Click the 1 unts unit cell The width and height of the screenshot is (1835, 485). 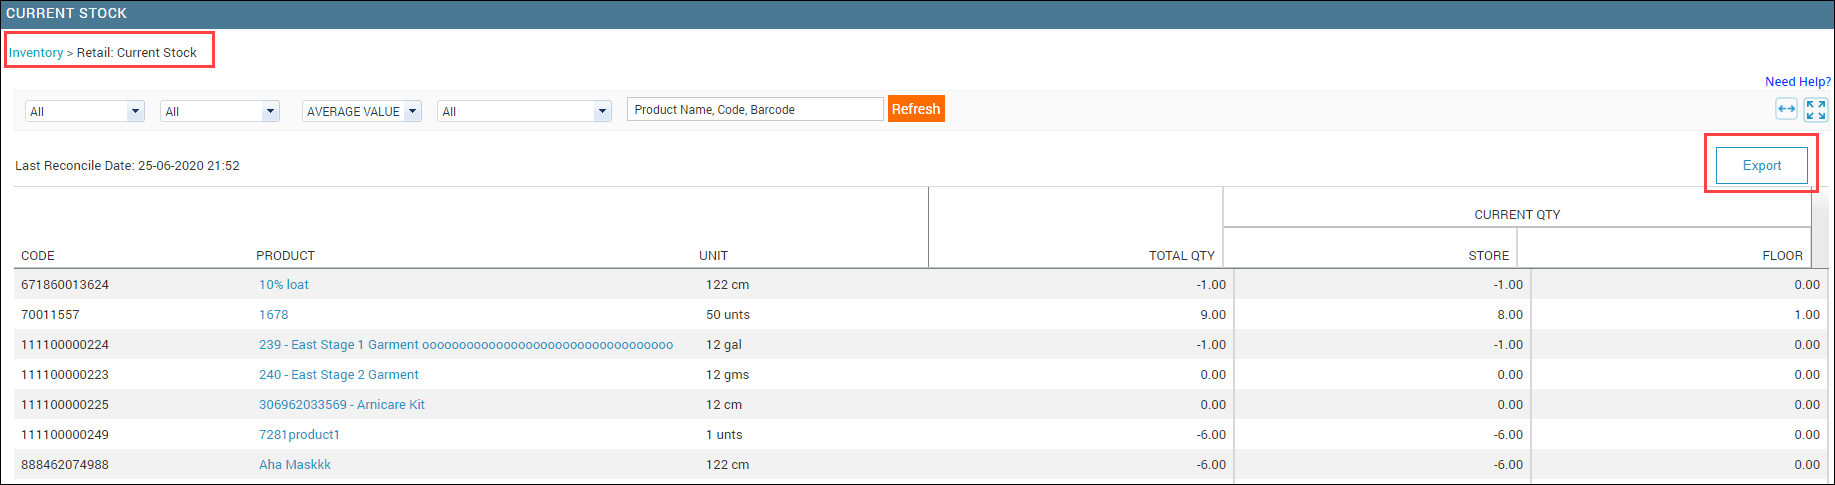click(724, 435)
